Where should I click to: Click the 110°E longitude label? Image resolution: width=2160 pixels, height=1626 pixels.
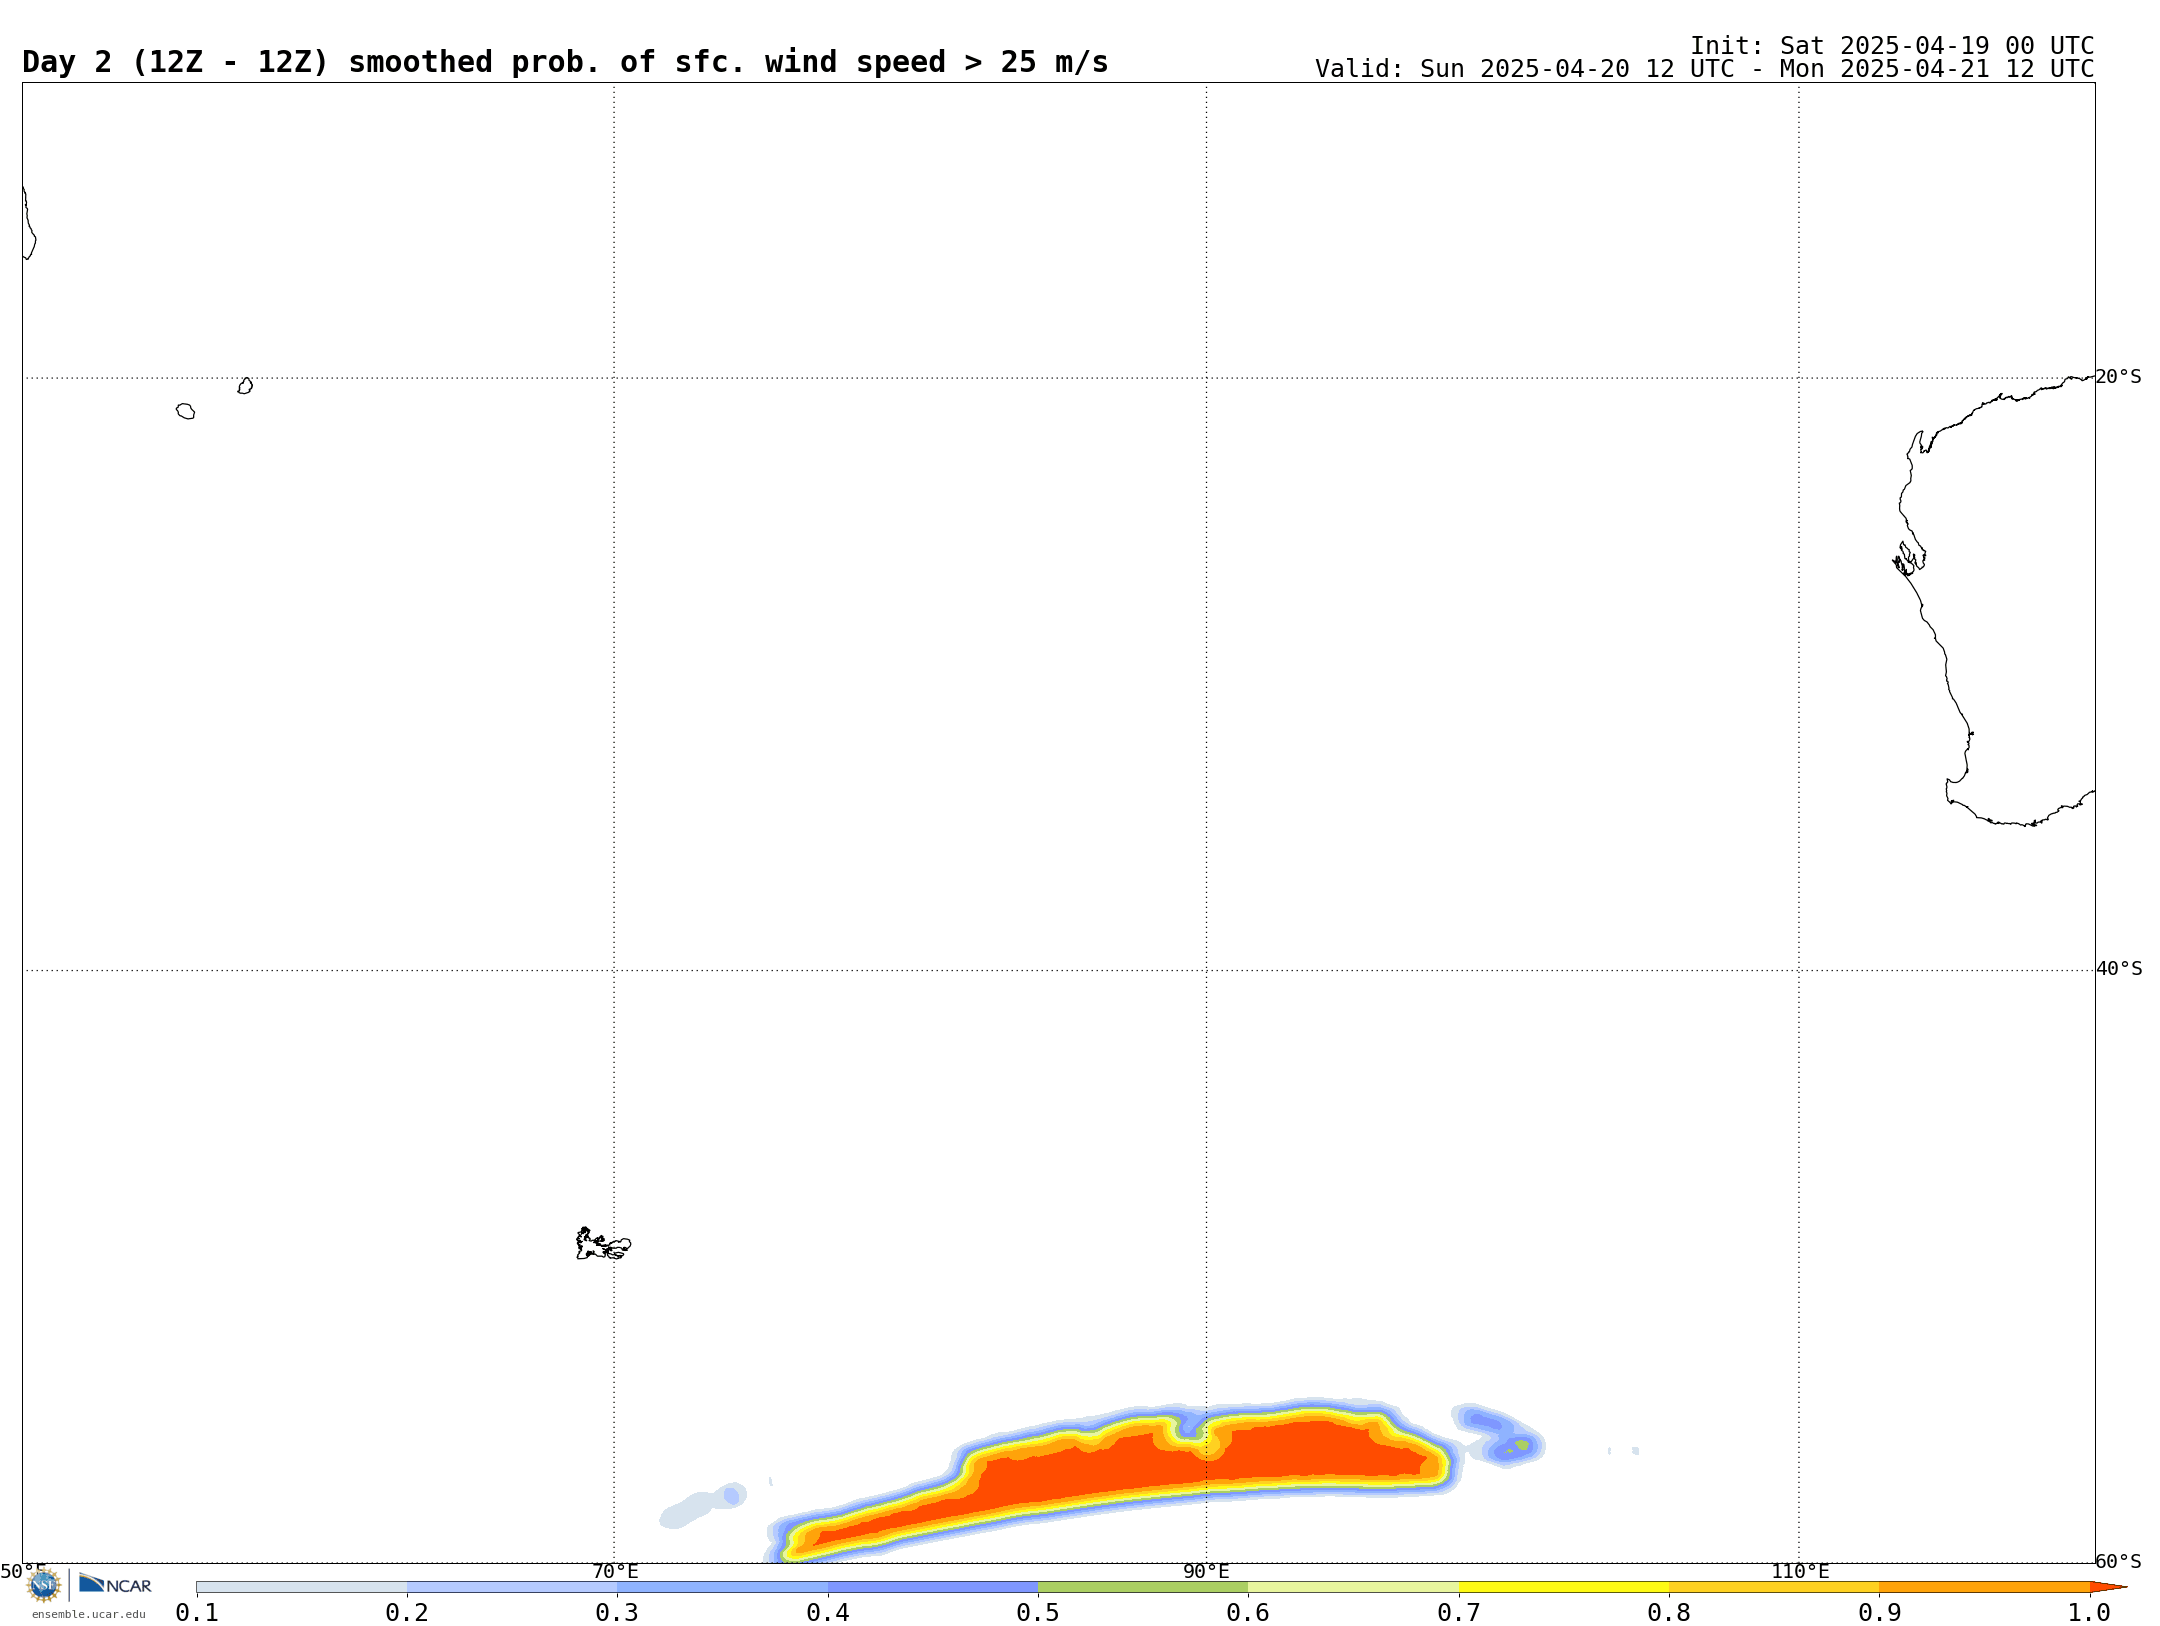coord(1800,1572)
